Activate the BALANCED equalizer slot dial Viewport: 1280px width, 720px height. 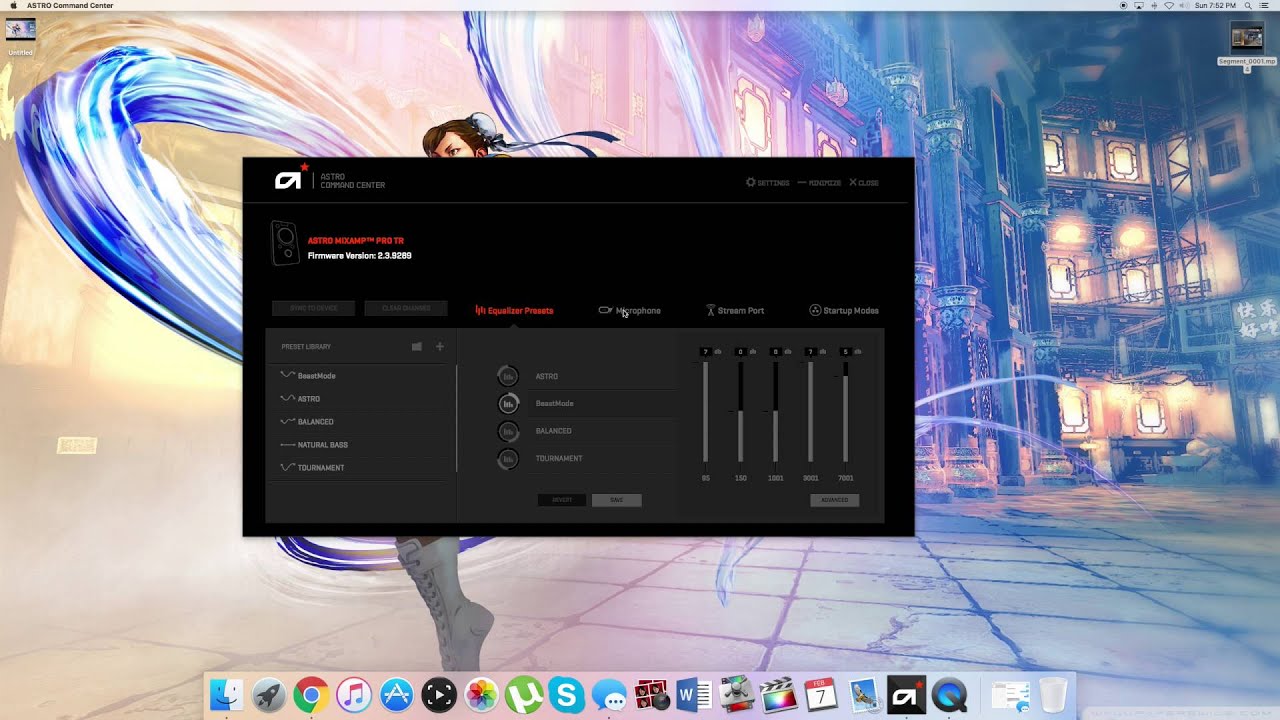(508, 431)
